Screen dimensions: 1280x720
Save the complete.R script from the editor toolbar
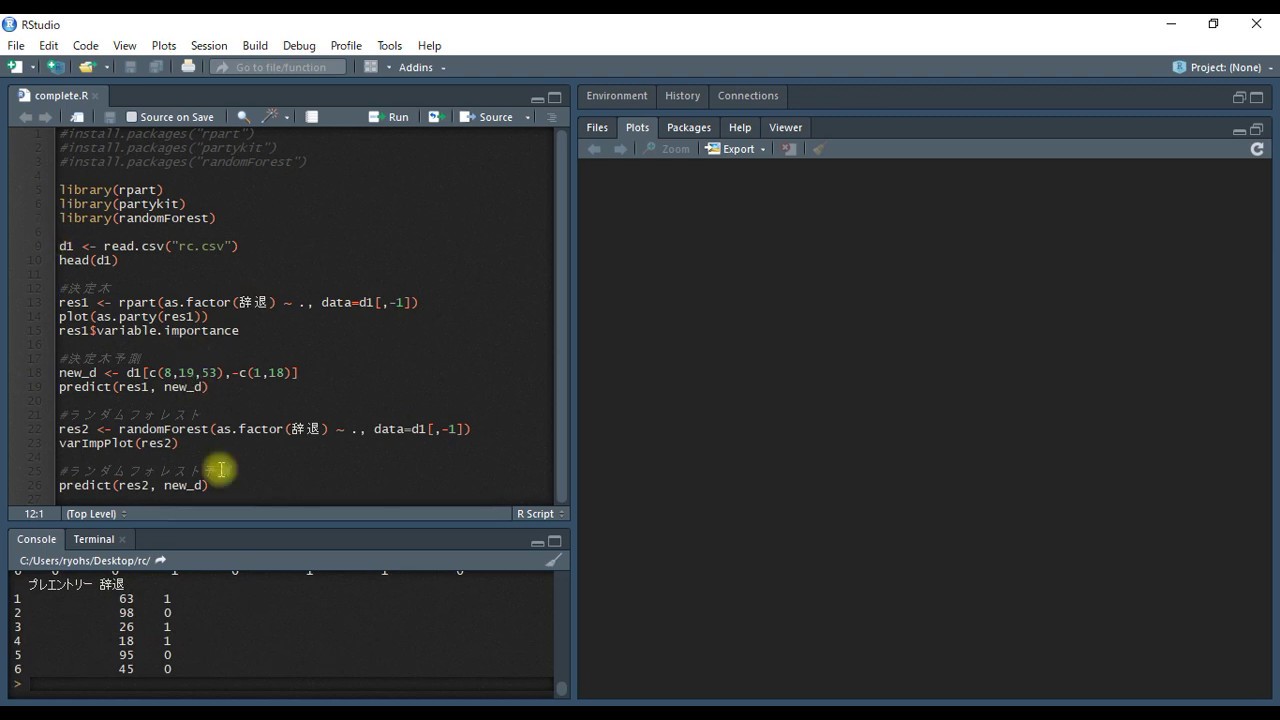pos(110,117)
